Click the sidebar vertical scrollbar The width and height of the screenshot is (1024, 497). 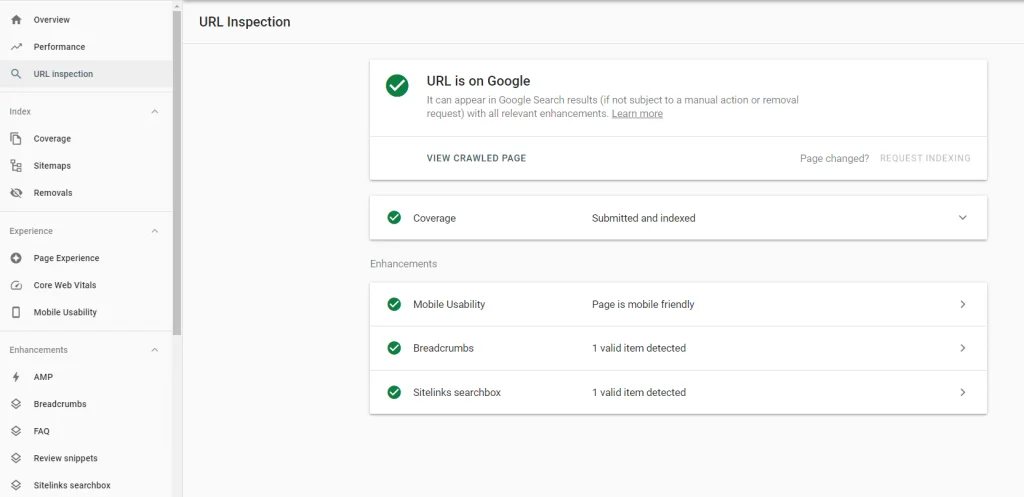coord(177,173)
